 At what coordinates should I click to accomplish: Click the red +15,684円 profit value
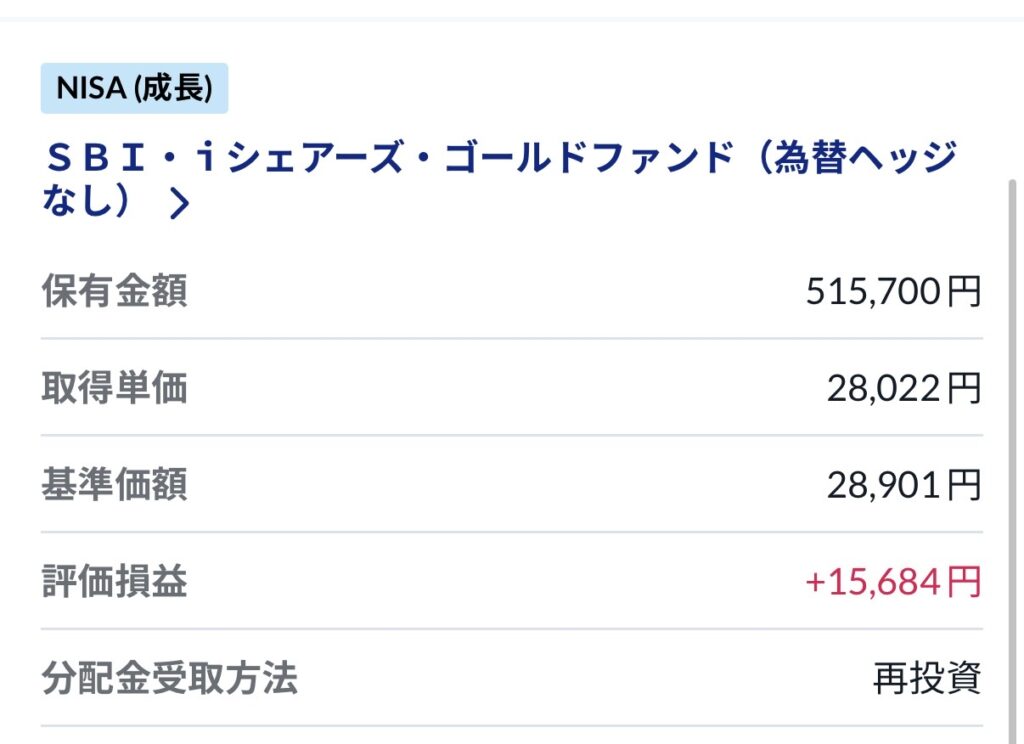point(893,582)
